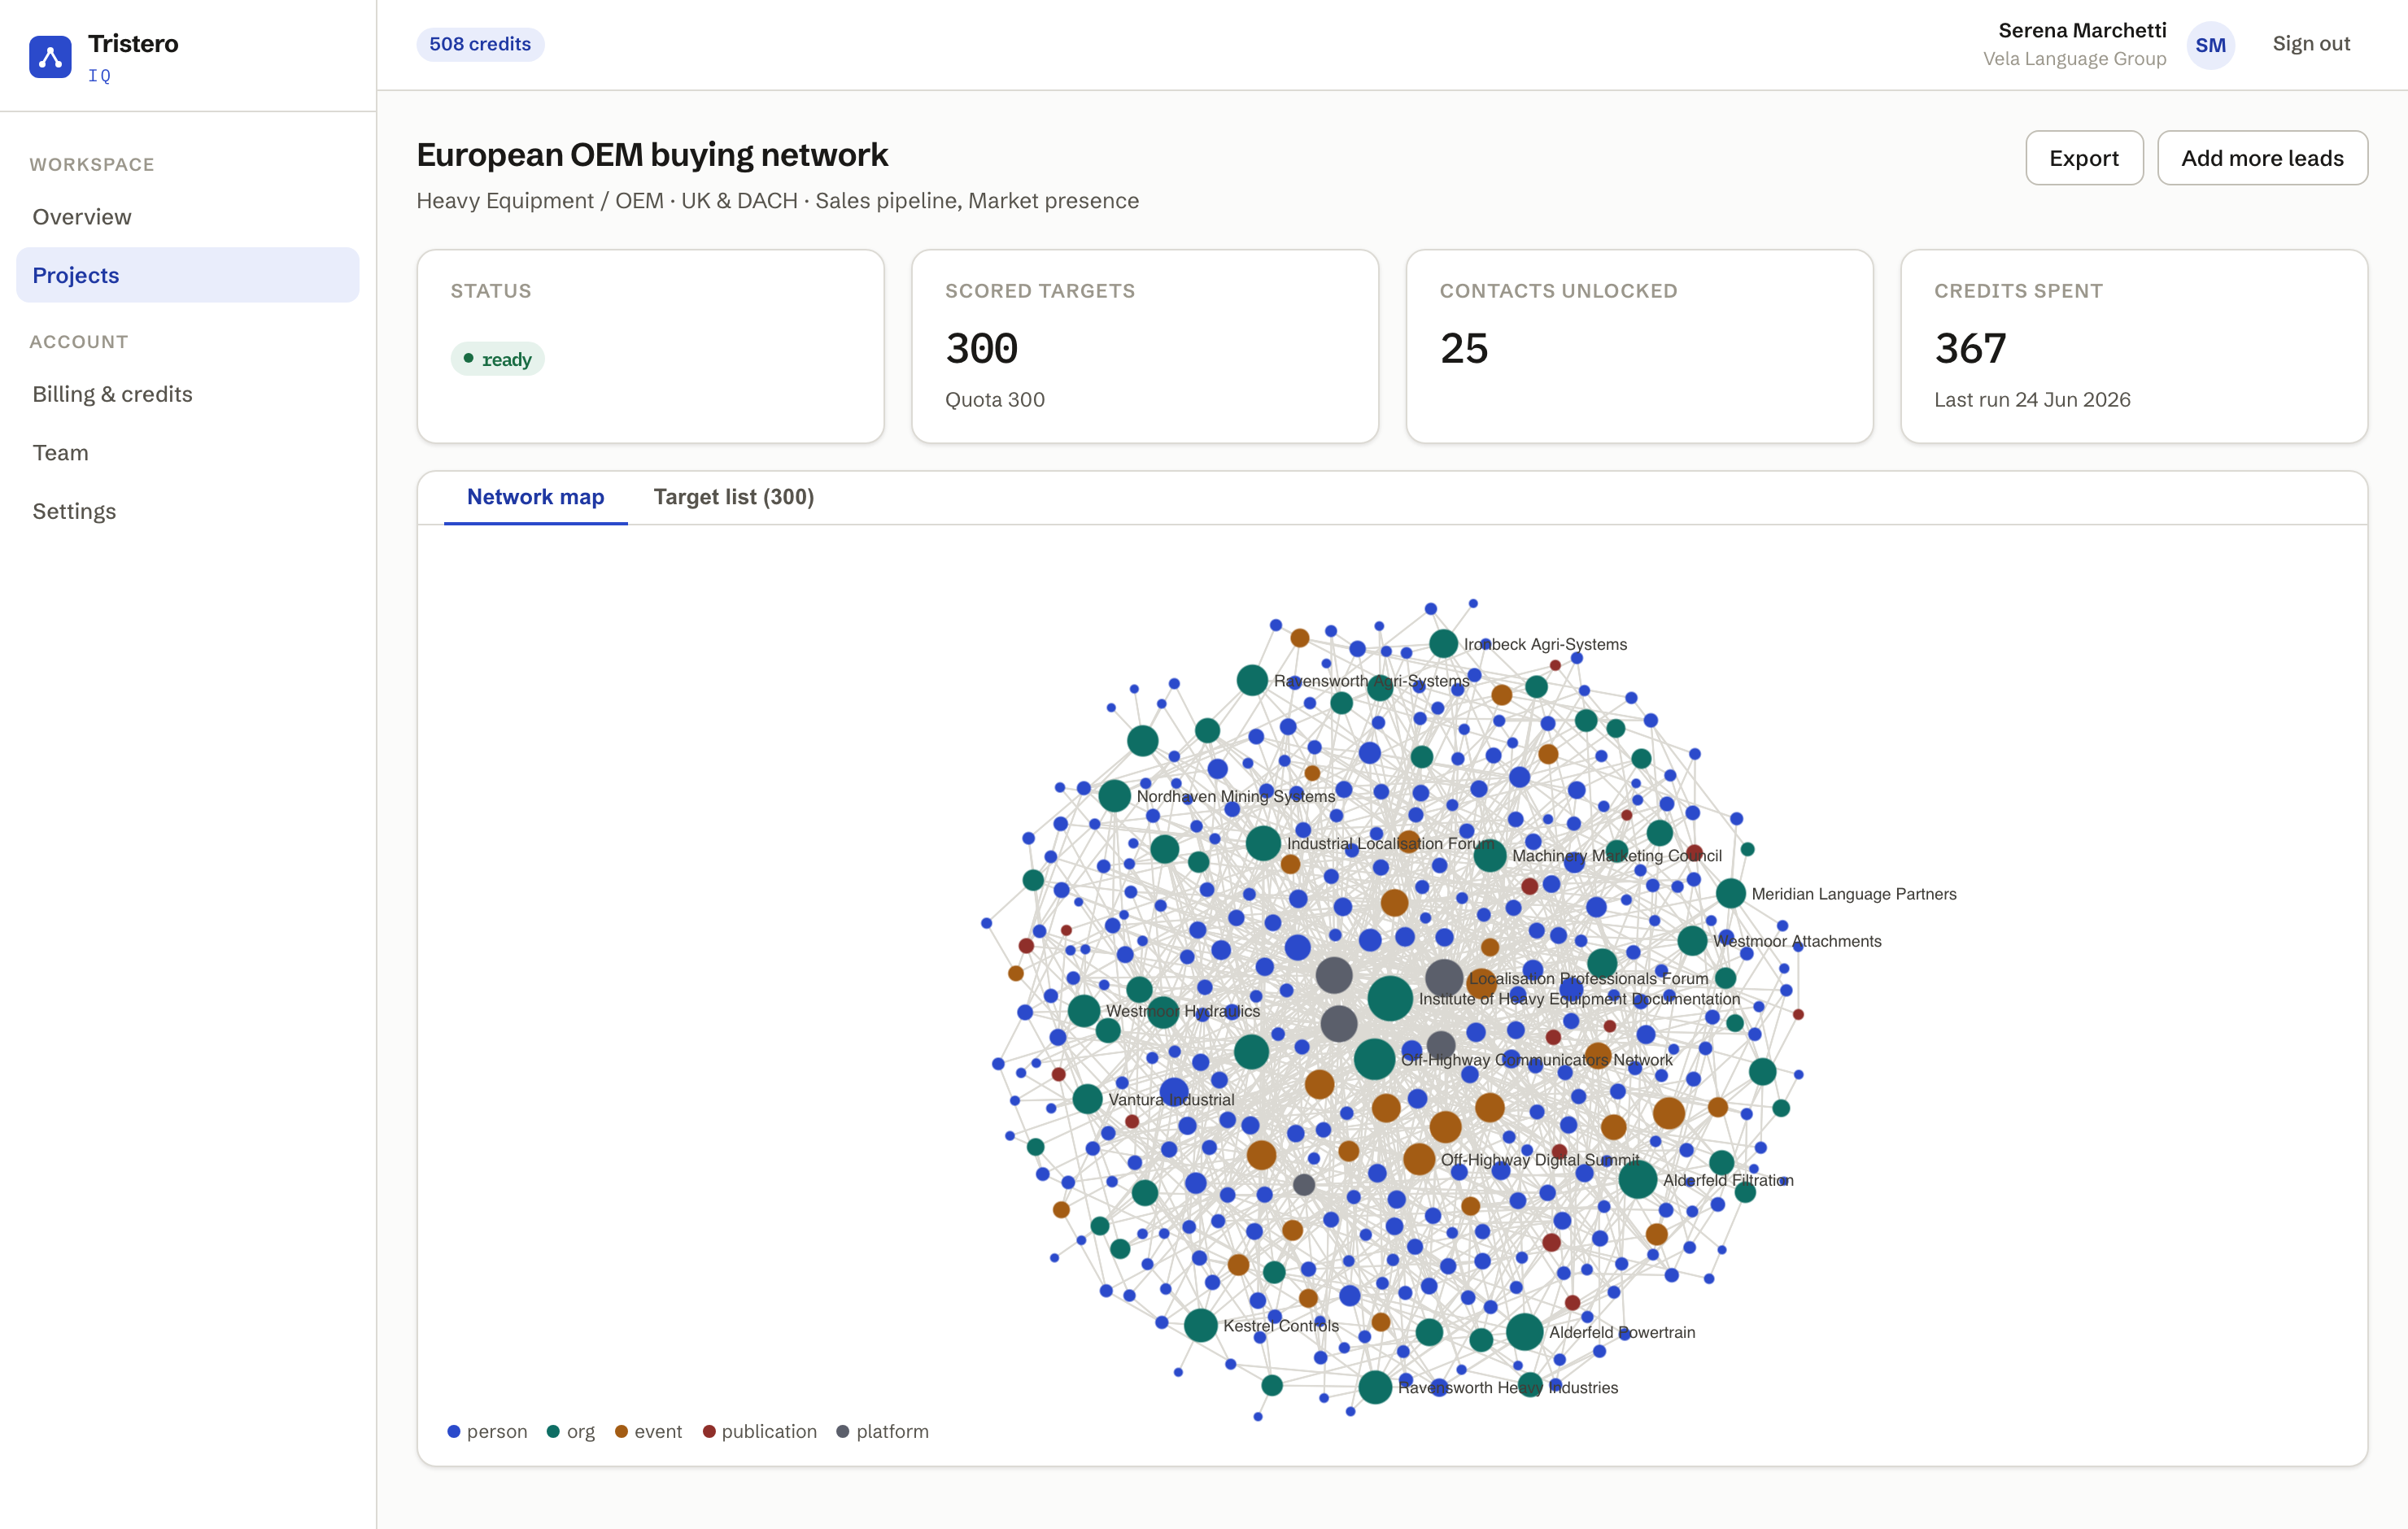Click the event legend color dot
The image size is (2408, 1529).
click(621, 1431)
